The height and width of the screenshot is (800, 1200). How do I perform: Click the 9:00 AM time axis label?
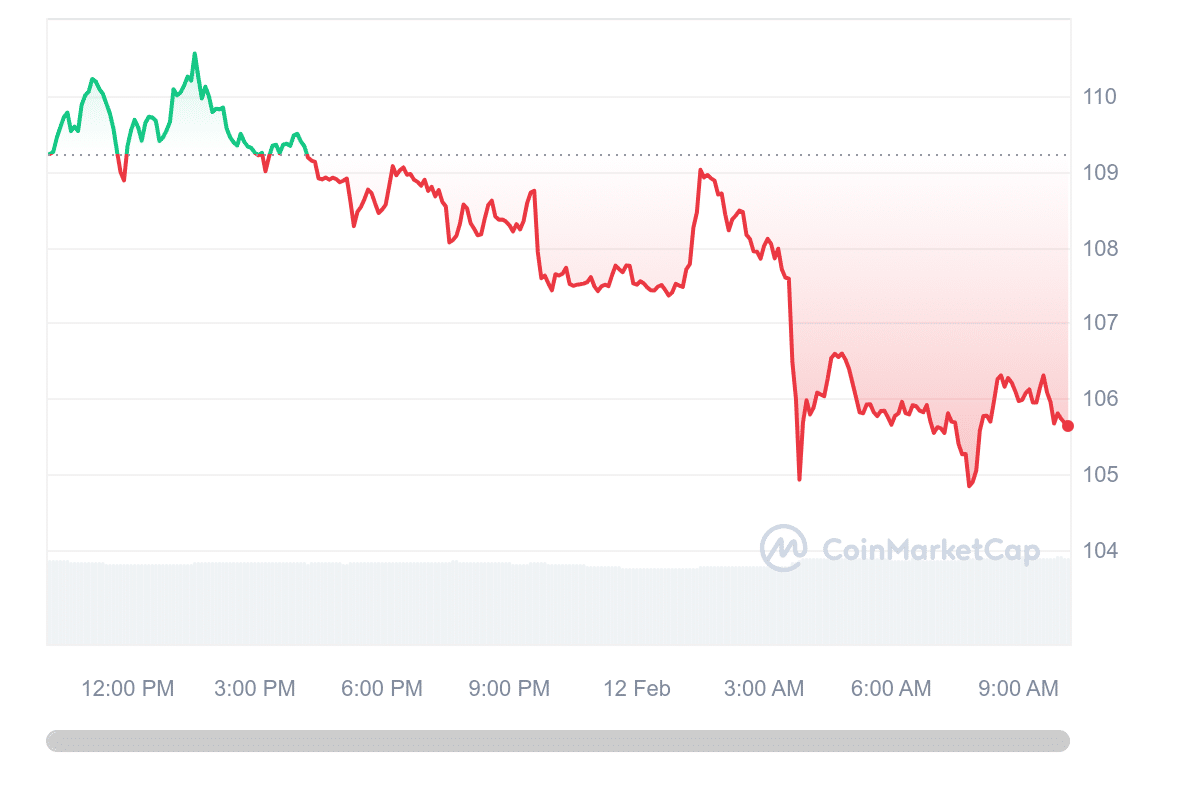click(x=1018, y=688)
